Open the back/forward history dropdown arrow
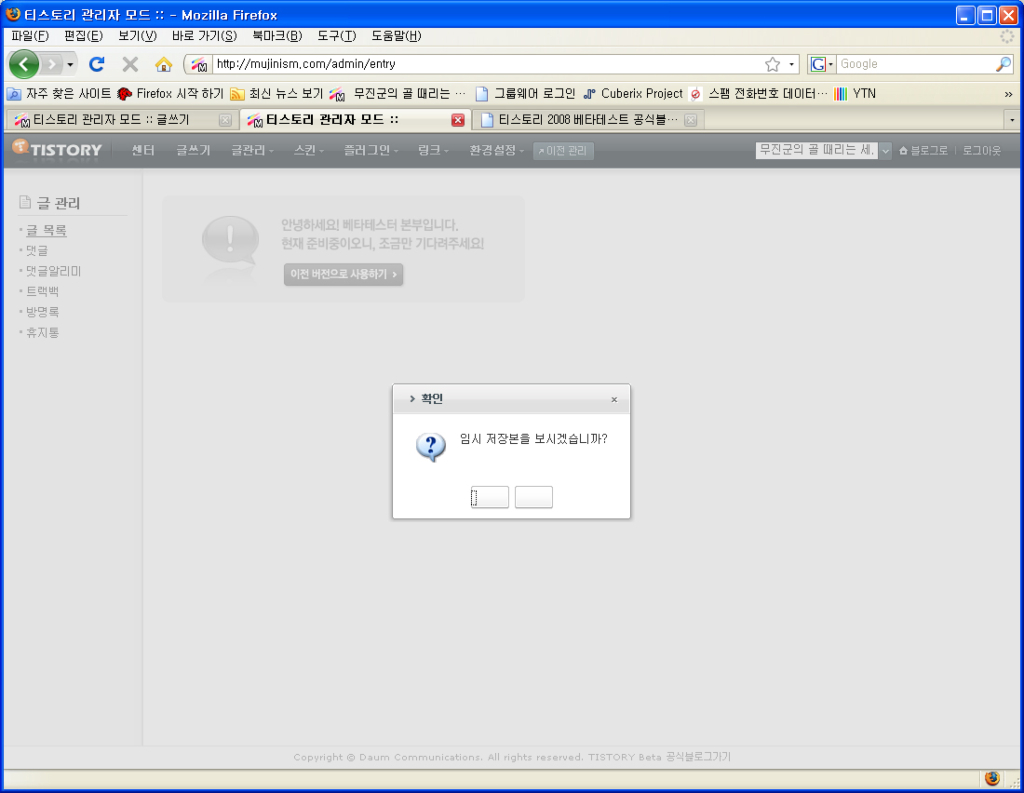The image size is (1024, 793). [70, 64]
